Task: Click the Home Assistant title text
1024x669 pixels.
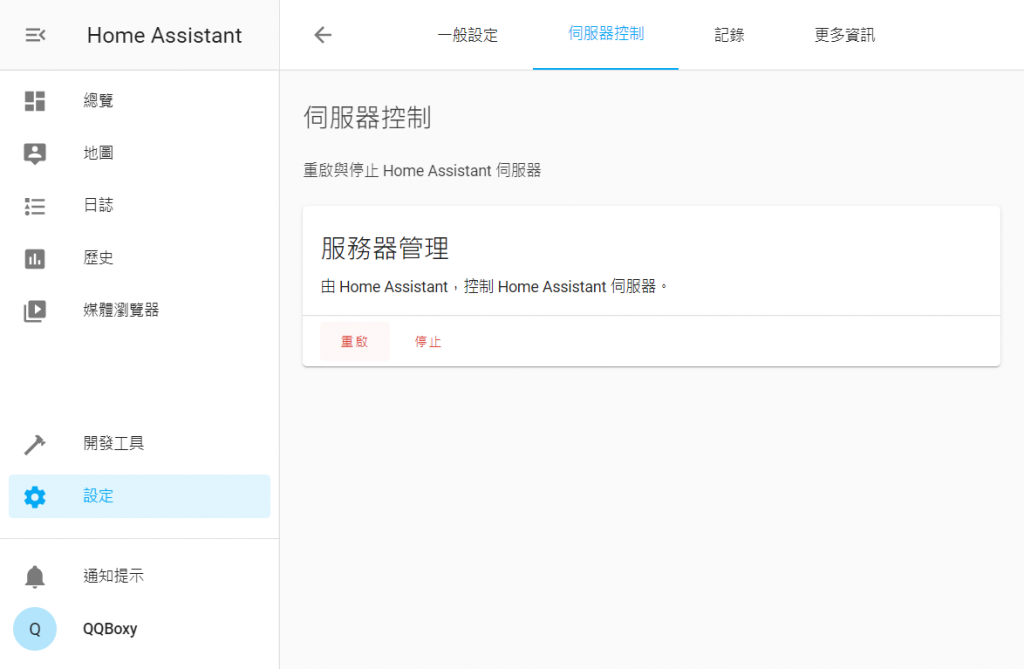Action: pos(165,35)
